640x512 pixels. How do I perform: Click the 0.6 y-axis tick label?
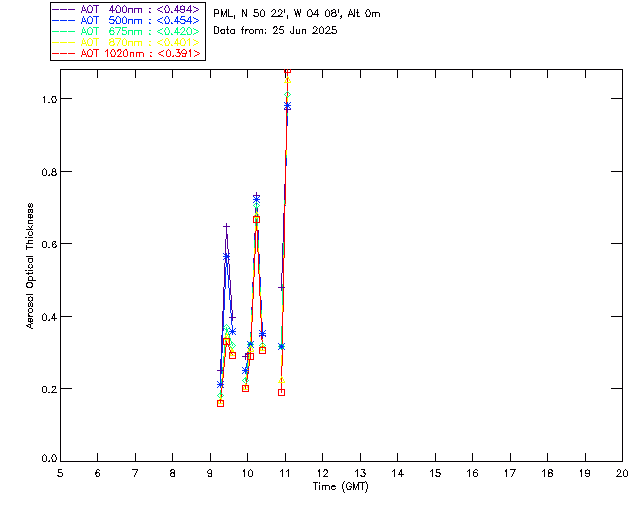click(x=49, y=244)
